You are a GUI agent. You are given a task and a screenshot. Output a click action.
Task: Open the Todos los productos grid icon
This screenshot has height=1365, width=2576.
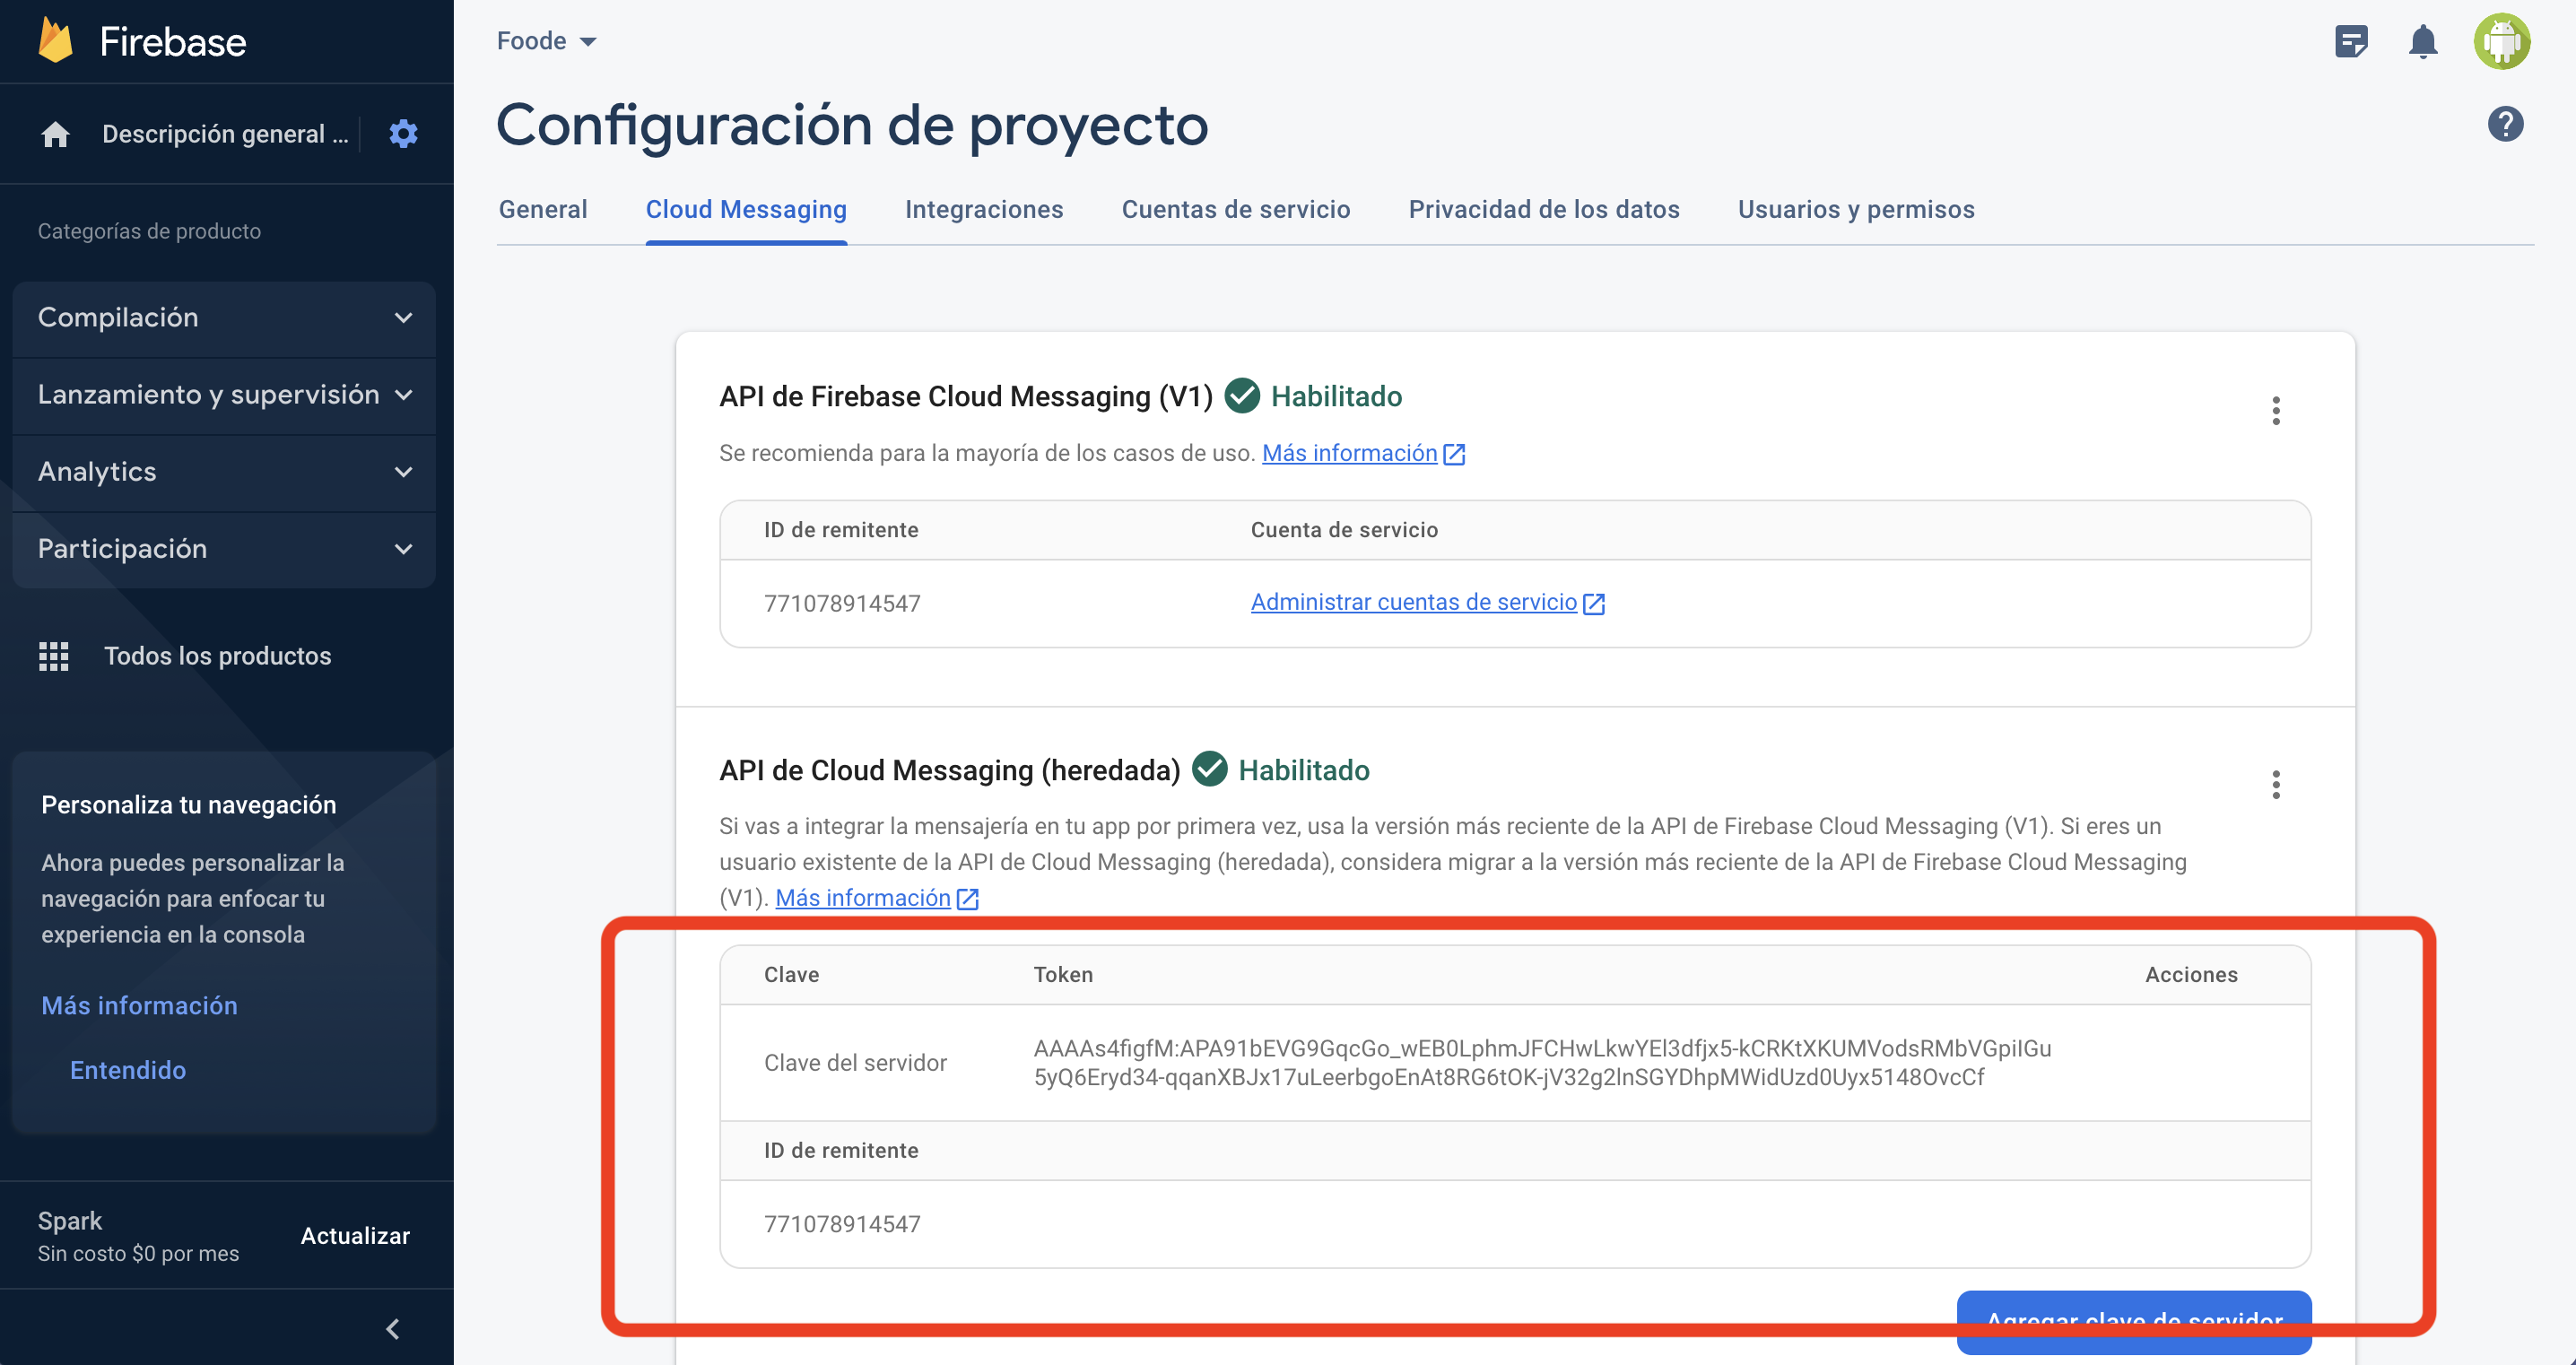pos(54,656)
